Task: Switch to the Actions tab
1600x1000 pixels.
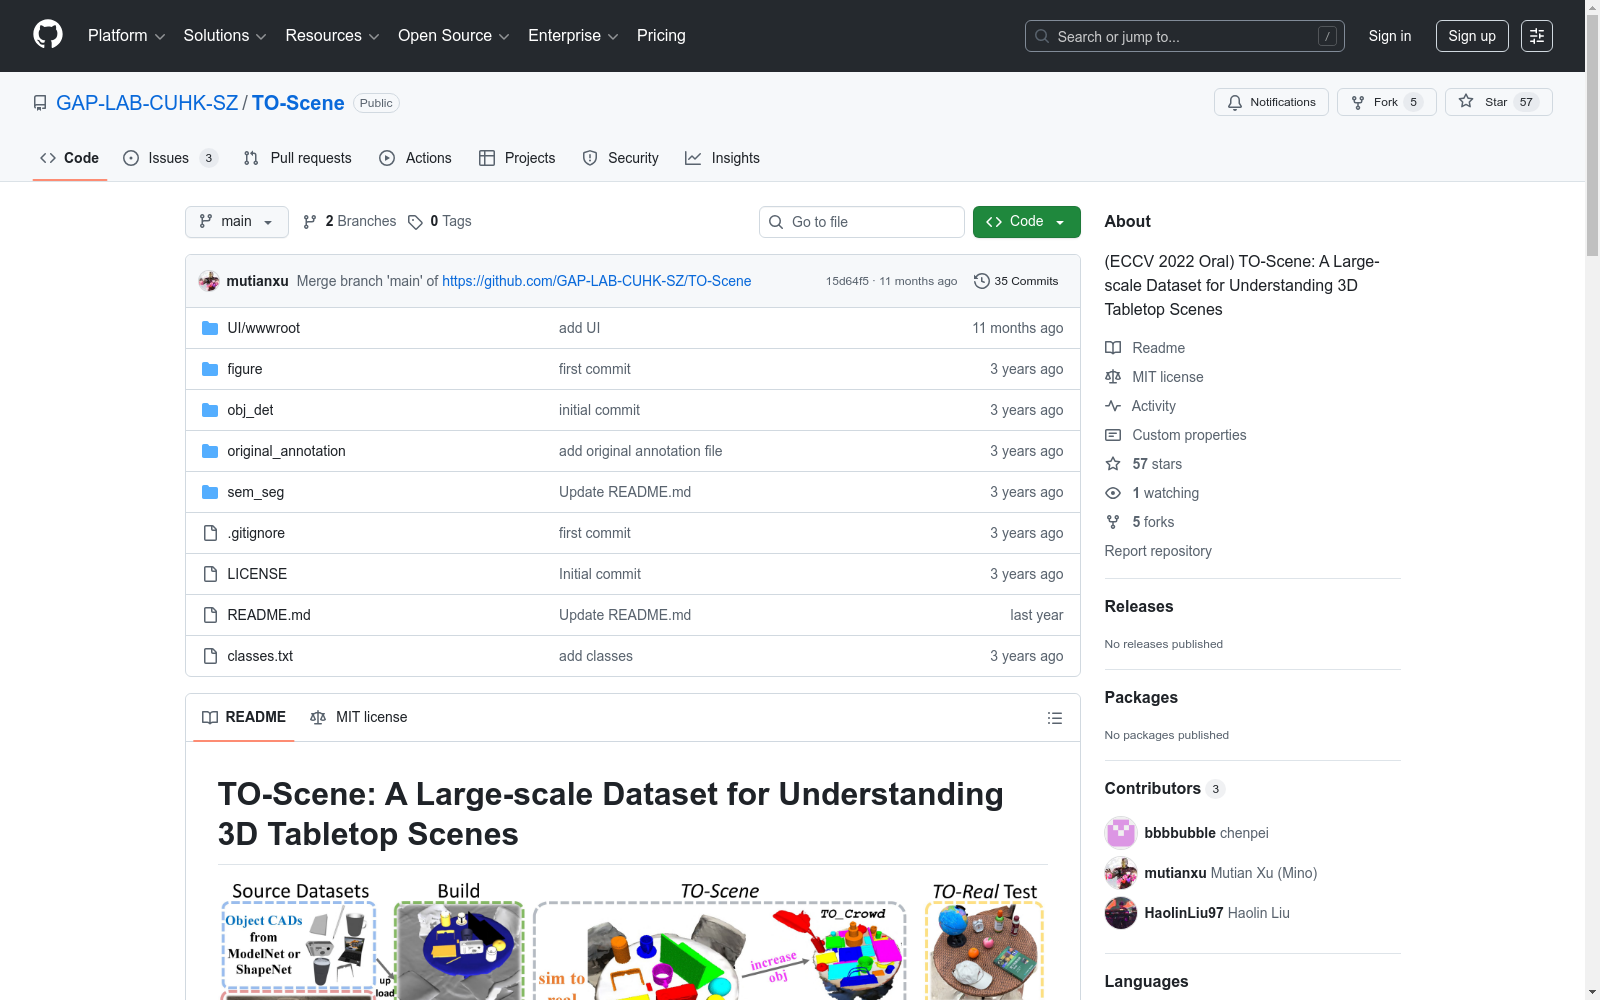Action: [416, 158]
